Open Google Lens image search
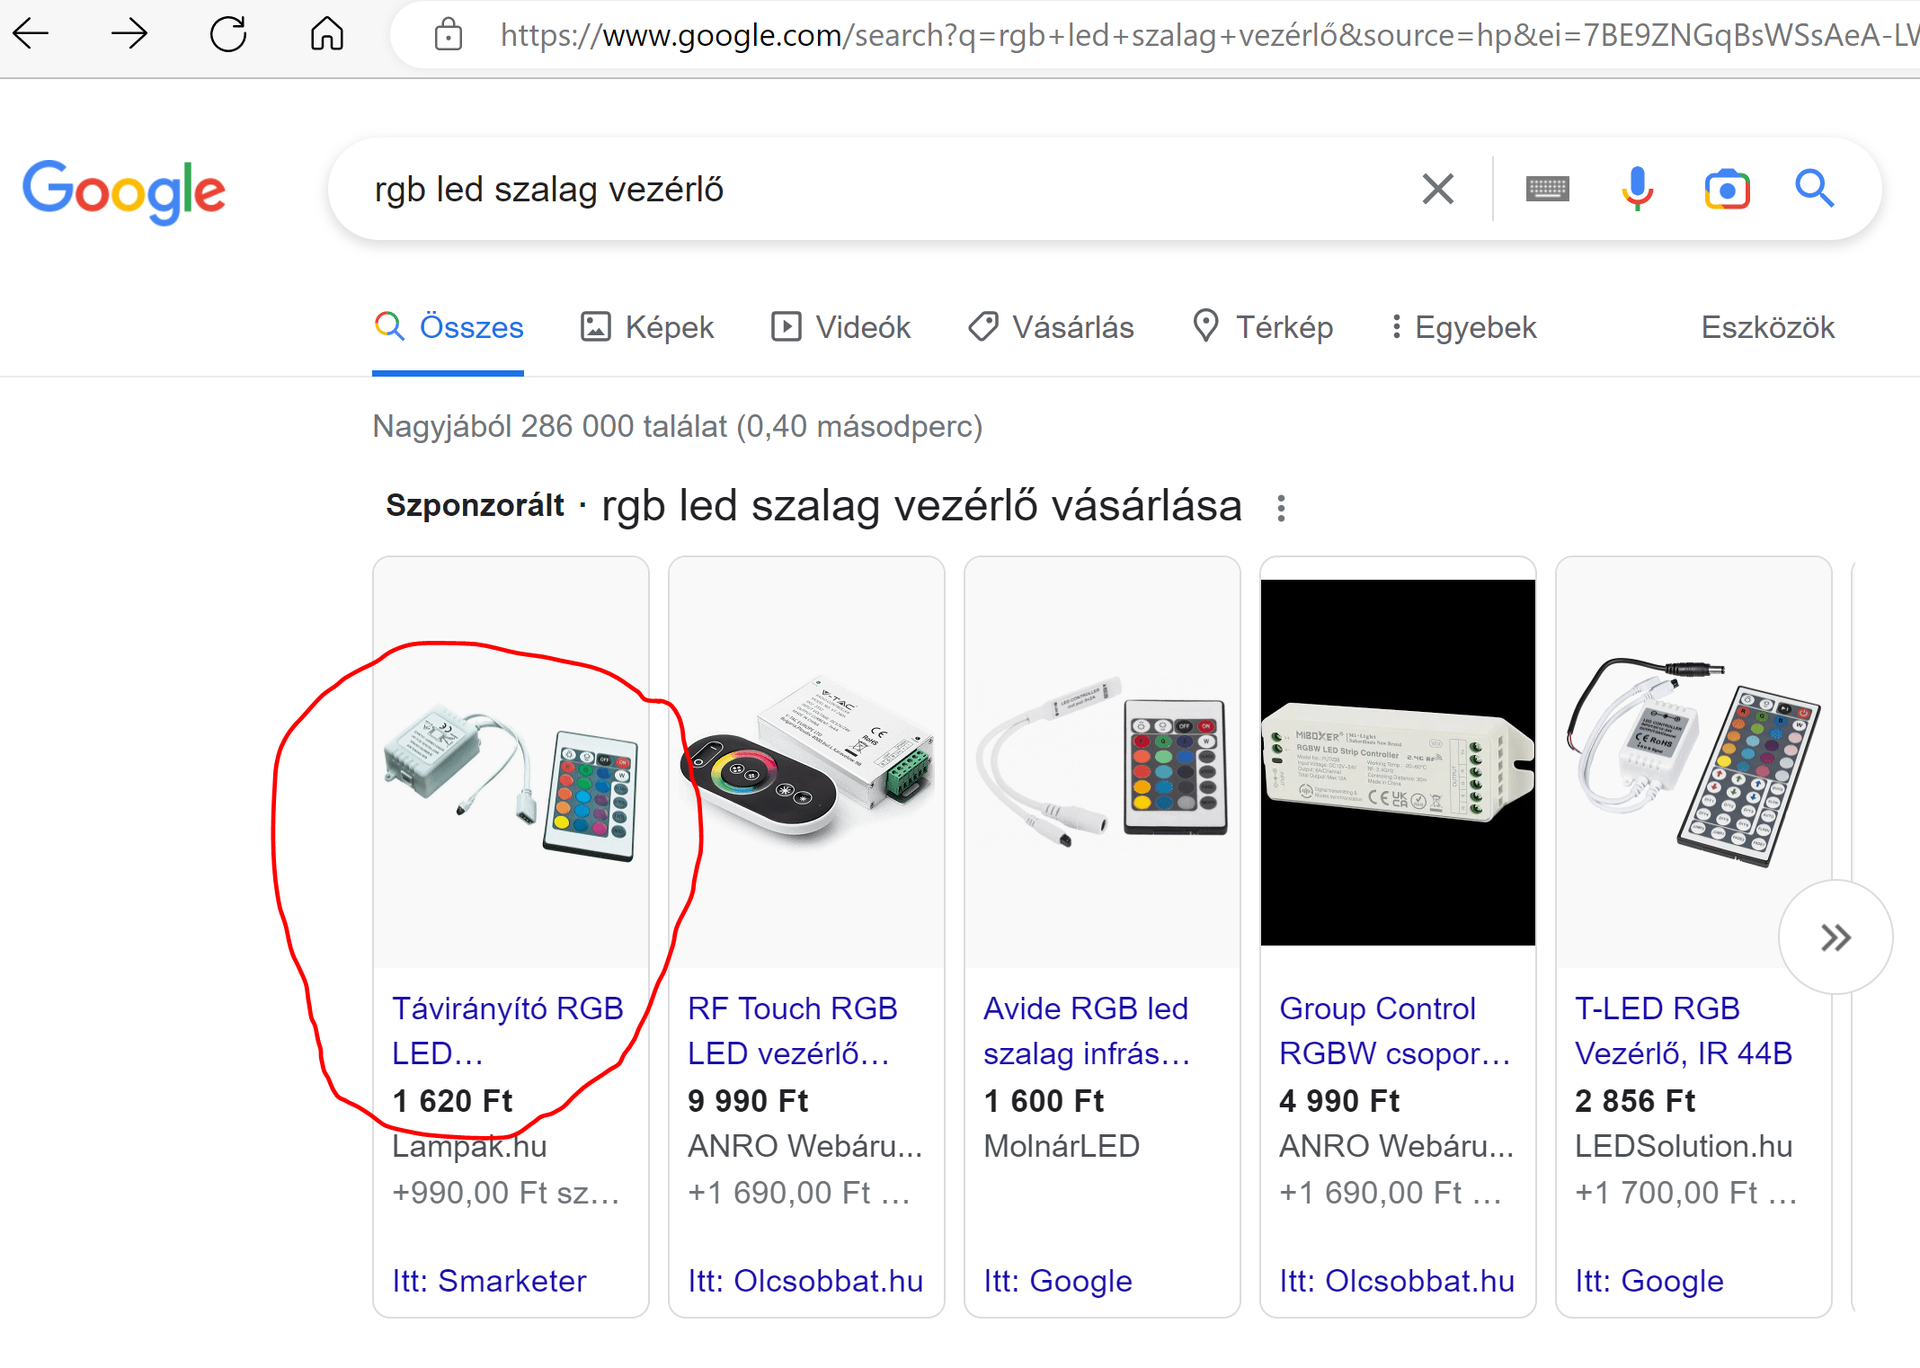The image size is (1920, 1368). click(1727, 189)
